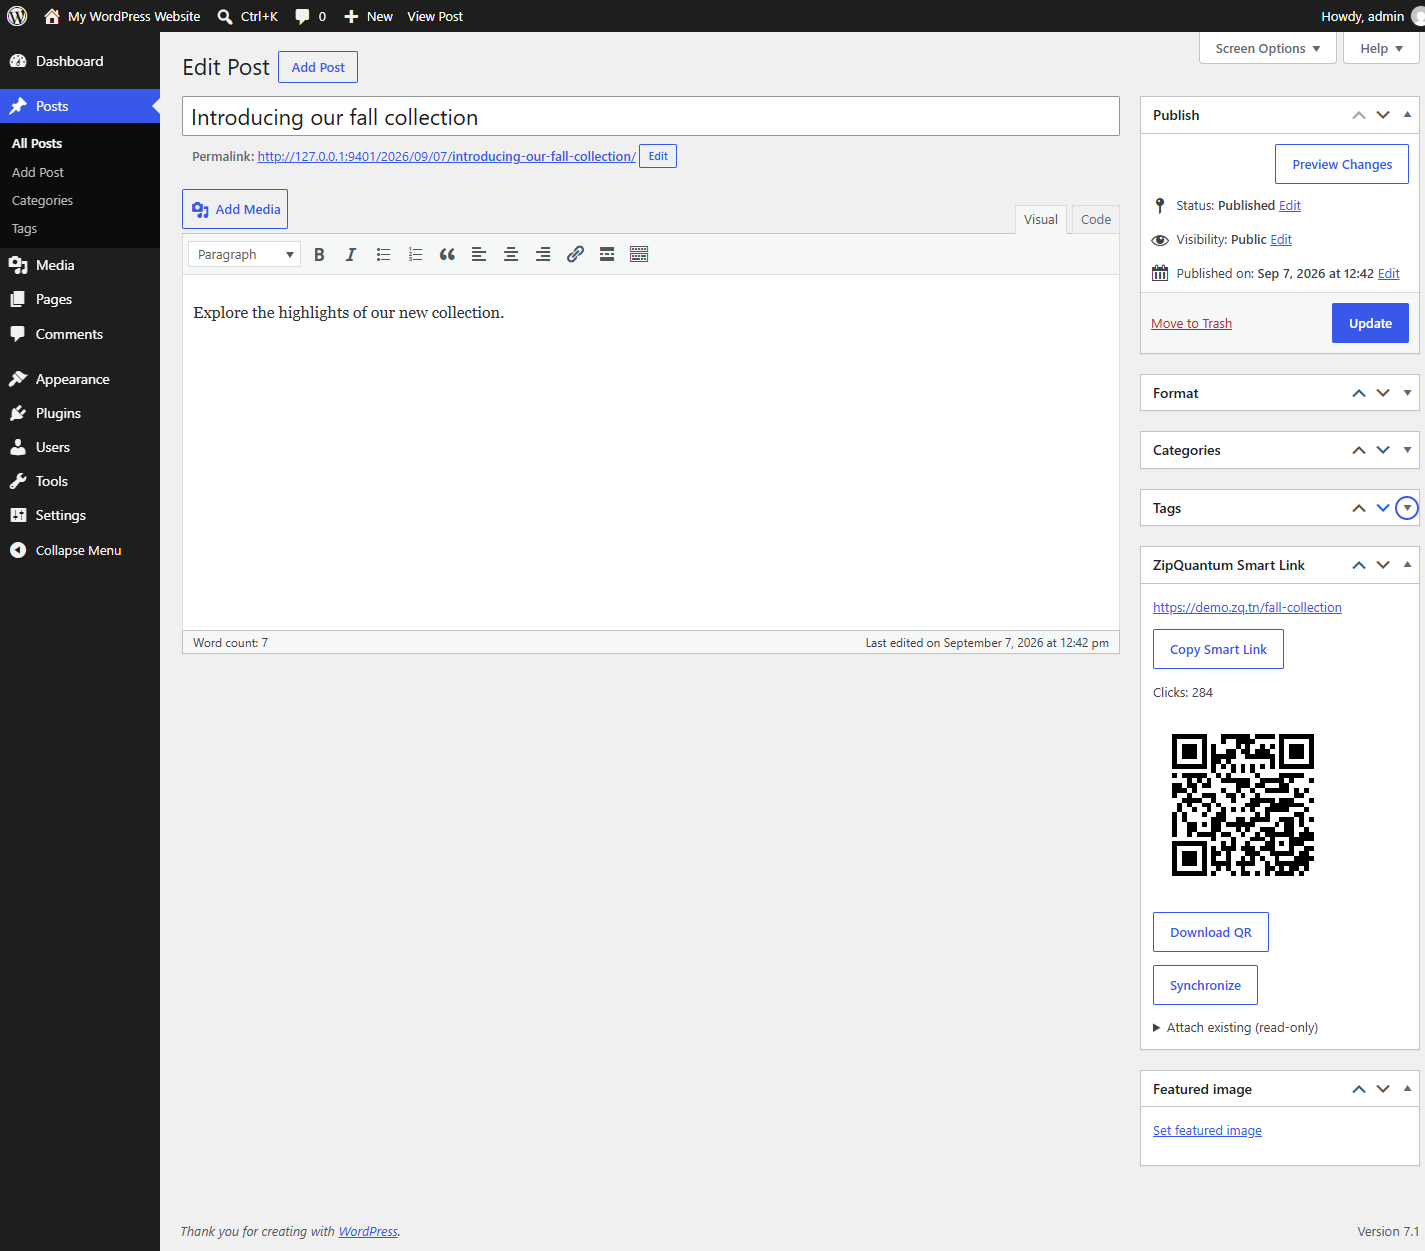This screenshot has height=1251, width=1425.
Task: Edit the post Status
Action: tap(1290, 206)
